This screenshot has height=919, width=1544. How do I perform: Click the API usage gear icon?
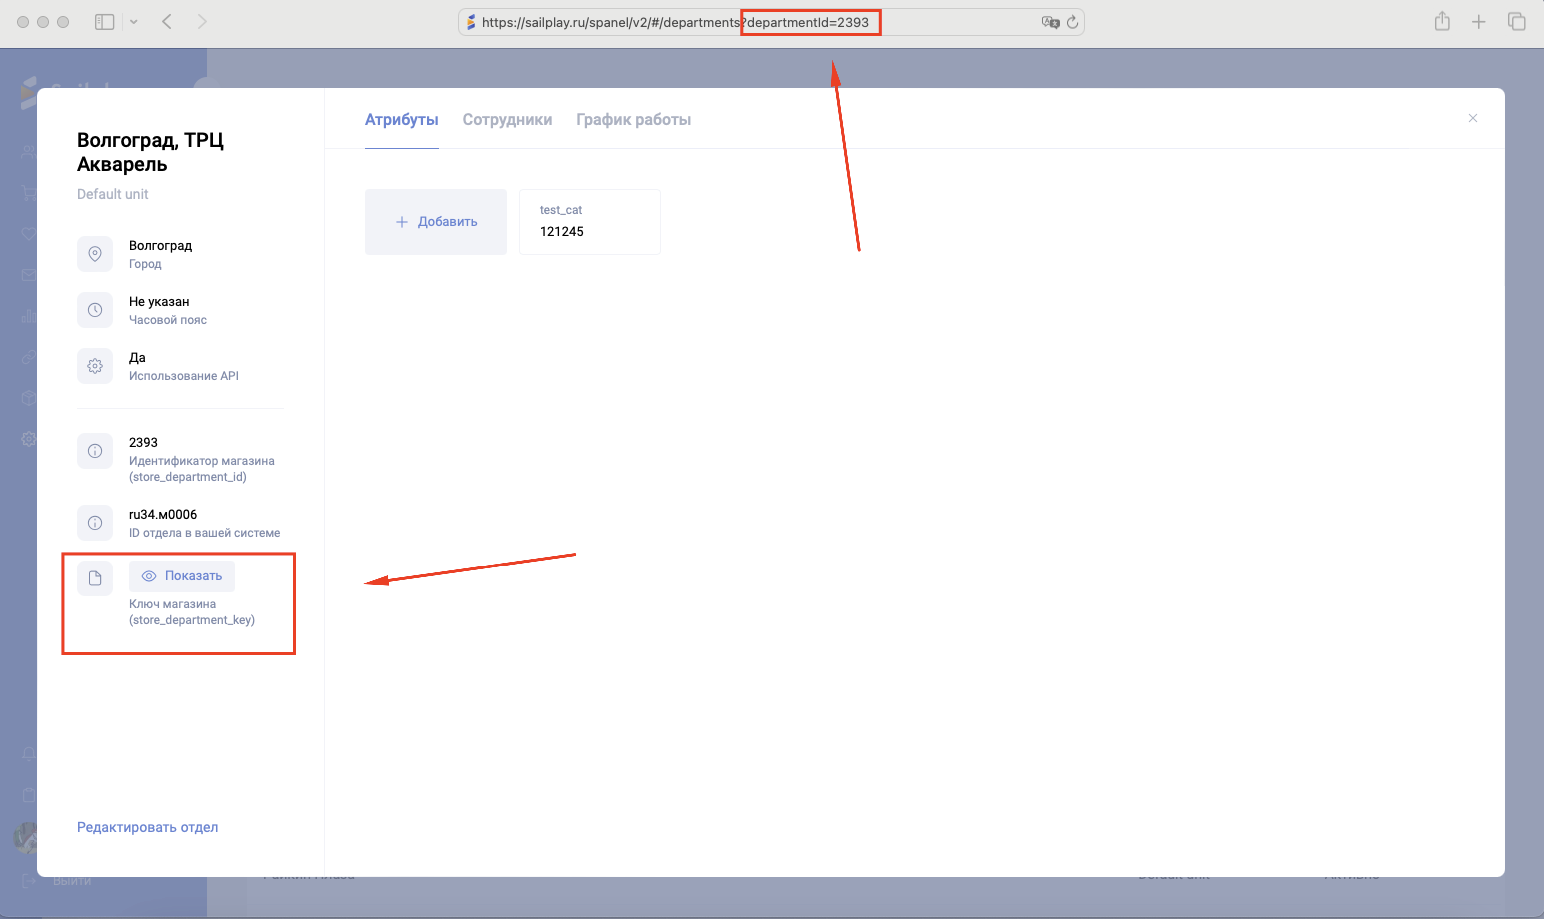95,366
